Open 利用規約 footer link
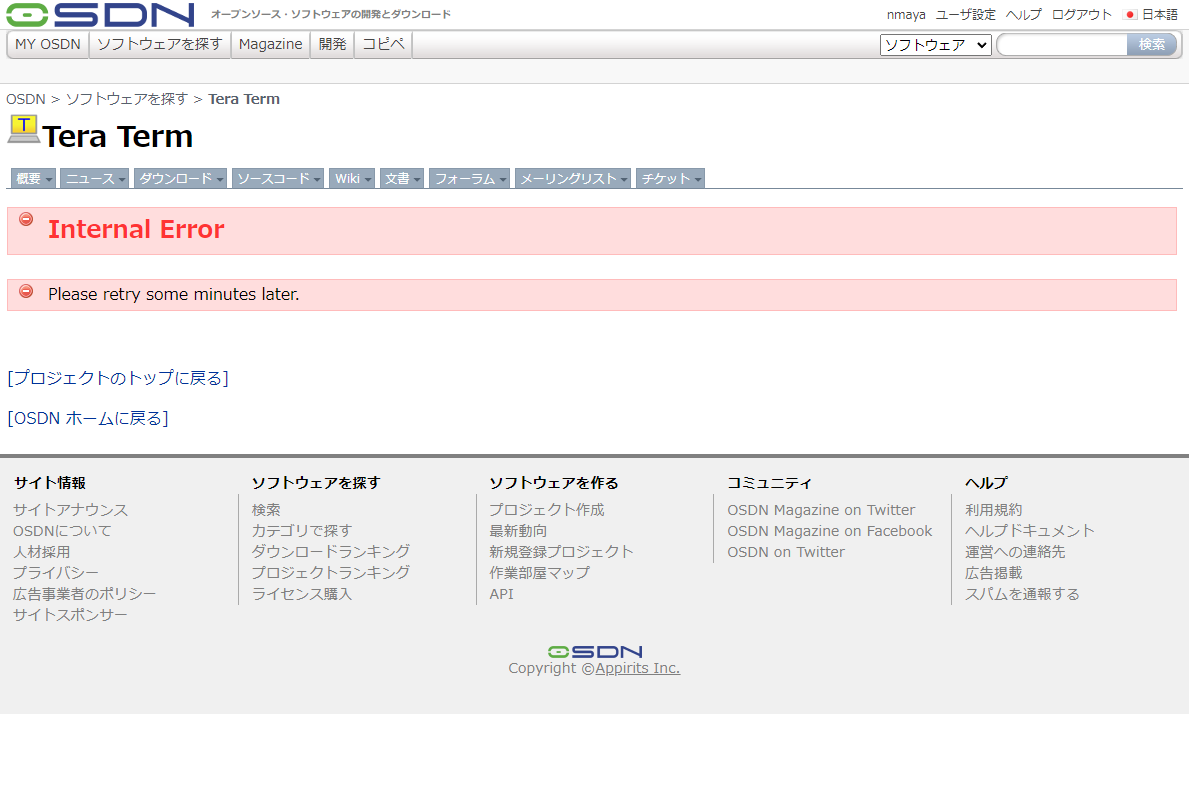The image size is (1189, 794). point(993,510)
